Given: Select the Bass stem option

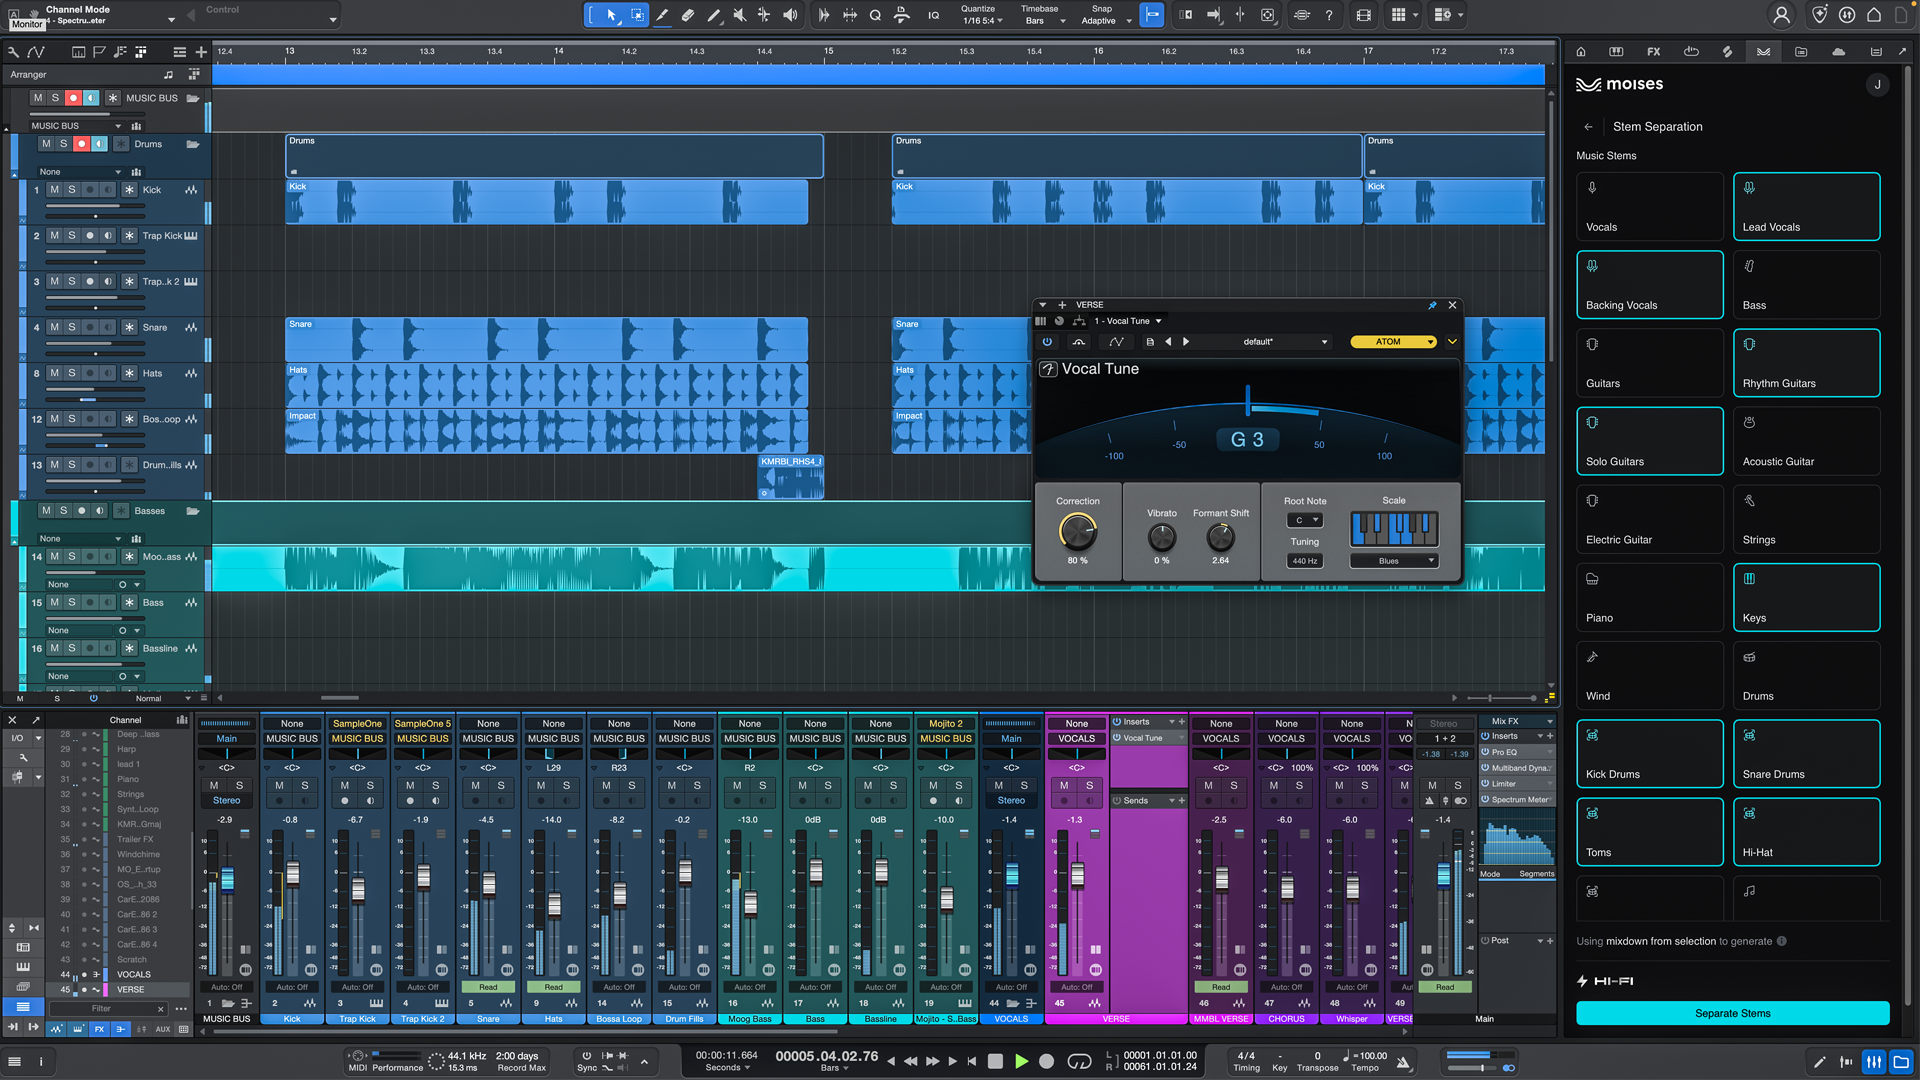Looking at the screenshot, I should (x=1806, y=285).
